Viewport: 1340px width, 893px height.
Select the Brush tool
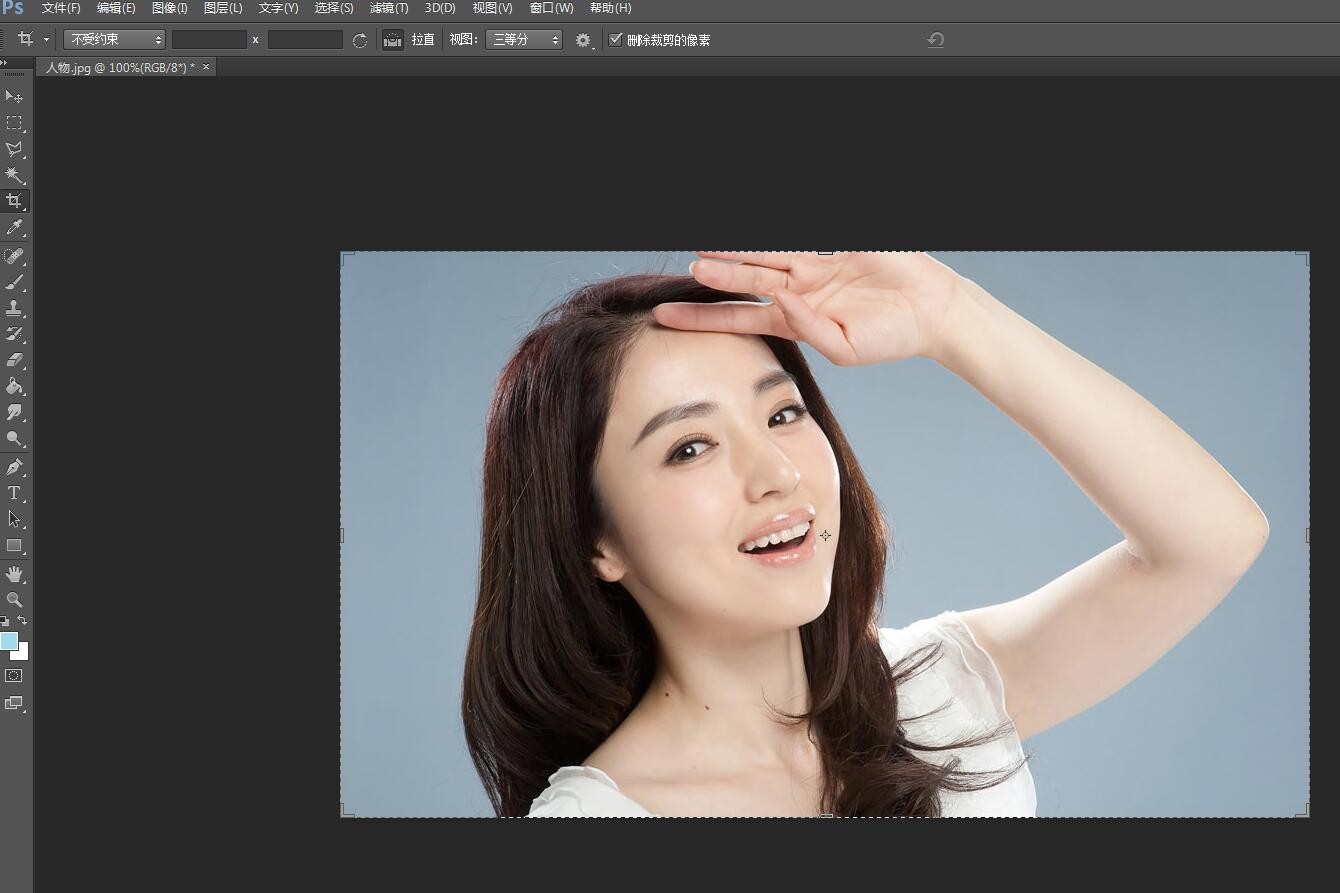(x=14, y=282)
